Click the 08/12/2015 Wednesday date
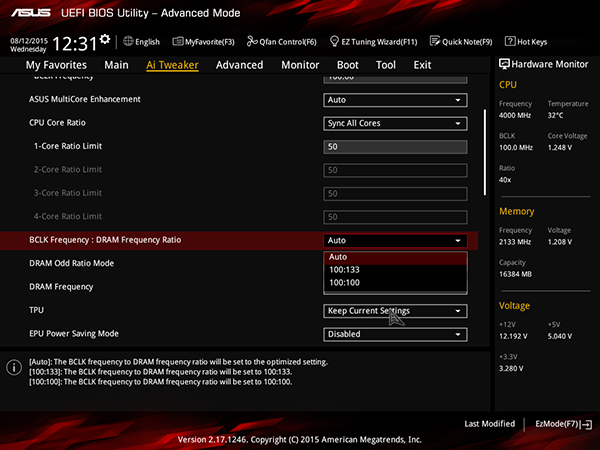Image resolution: width=600 pixels, height=450 pixels. click(29, 45)
